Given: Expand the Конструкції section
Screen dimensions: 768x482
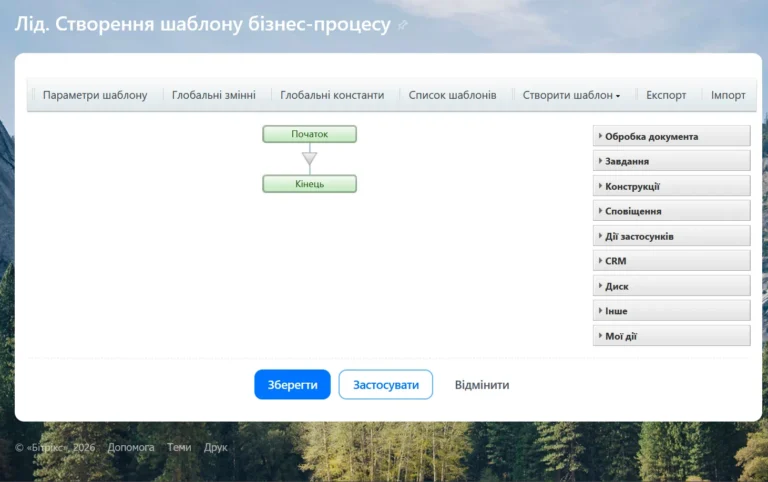Looking at the screenshot, I should point(672,186).
